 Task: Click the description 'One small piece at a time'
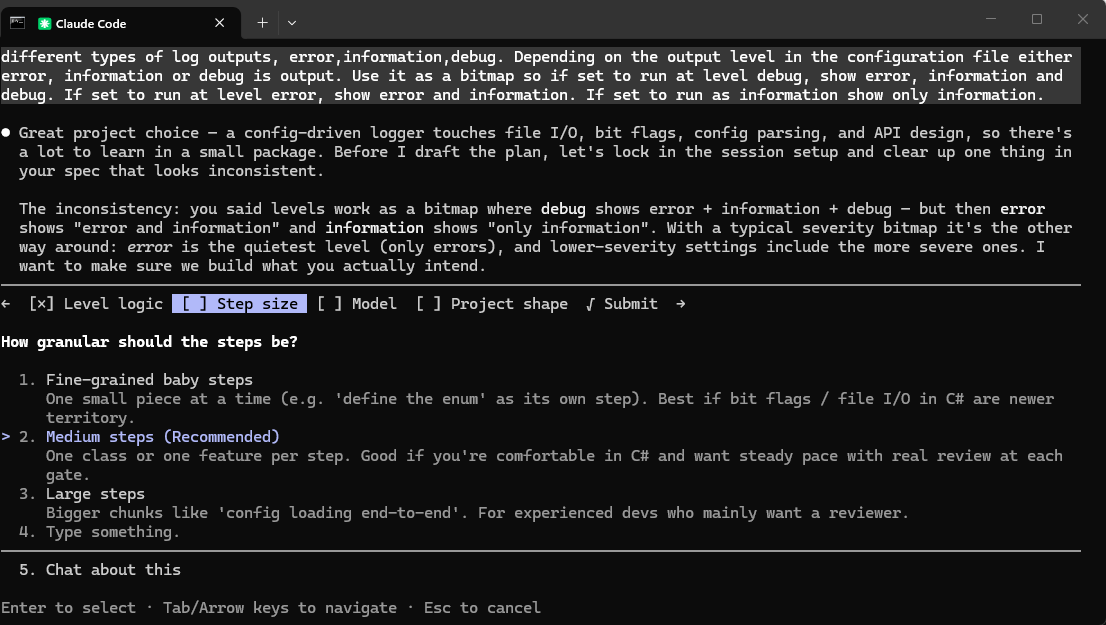pyautogui.click(x=550, y=408)
